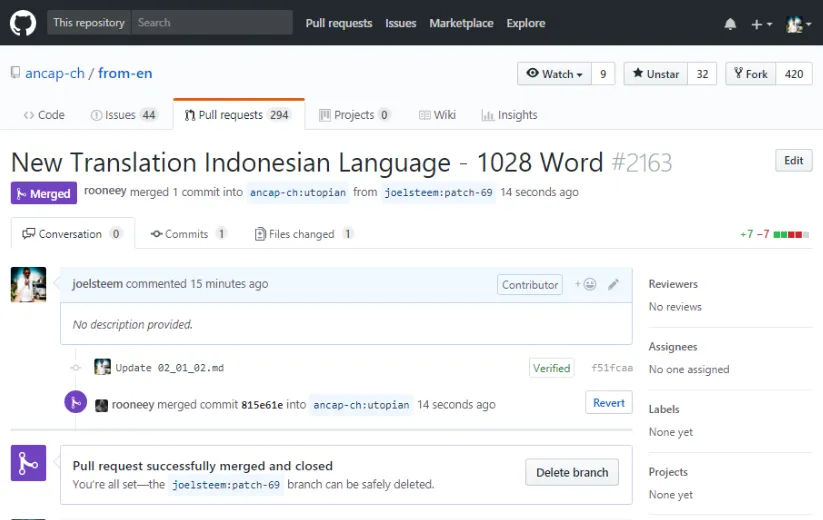Click the No one assigned text
This screenshot has height=520, width=823.
tap(689, 369)
